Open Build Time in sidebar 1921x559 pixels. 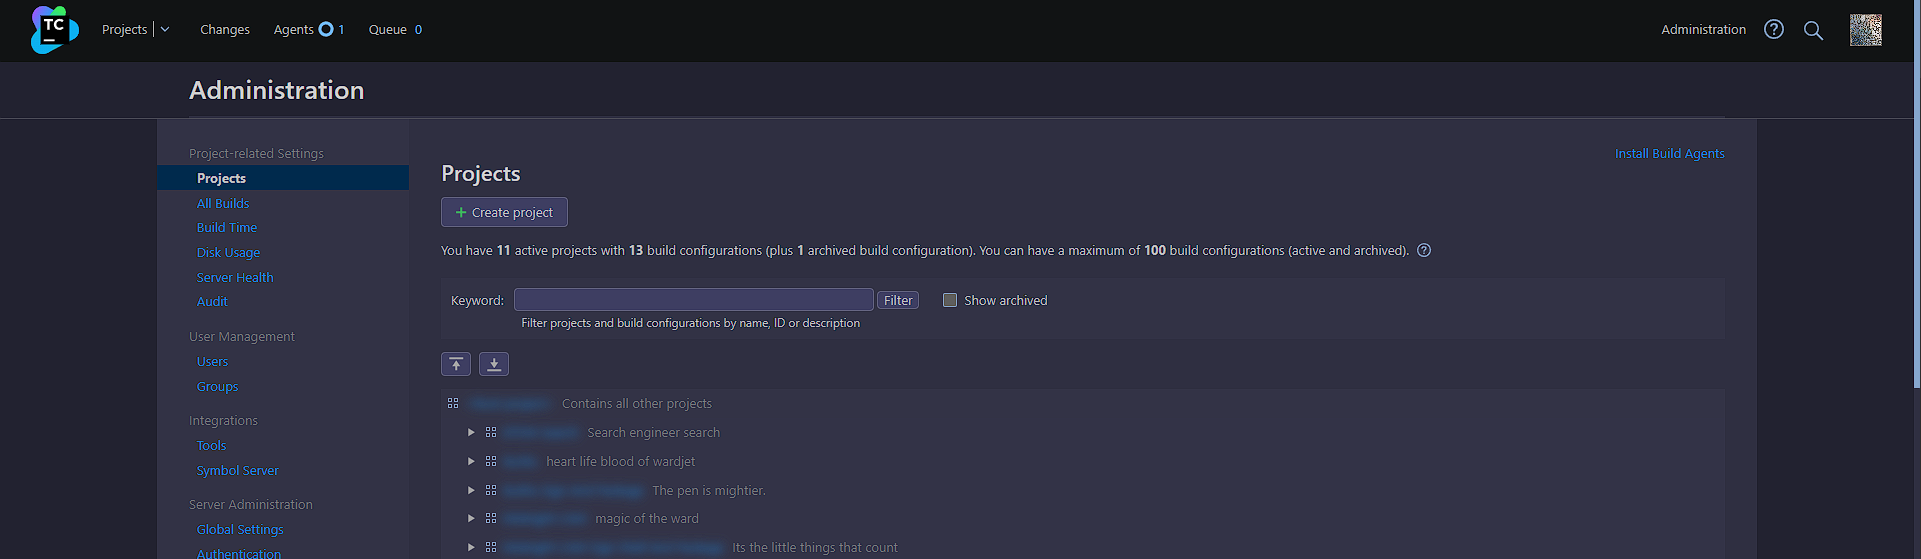click(x=227, y=227)
